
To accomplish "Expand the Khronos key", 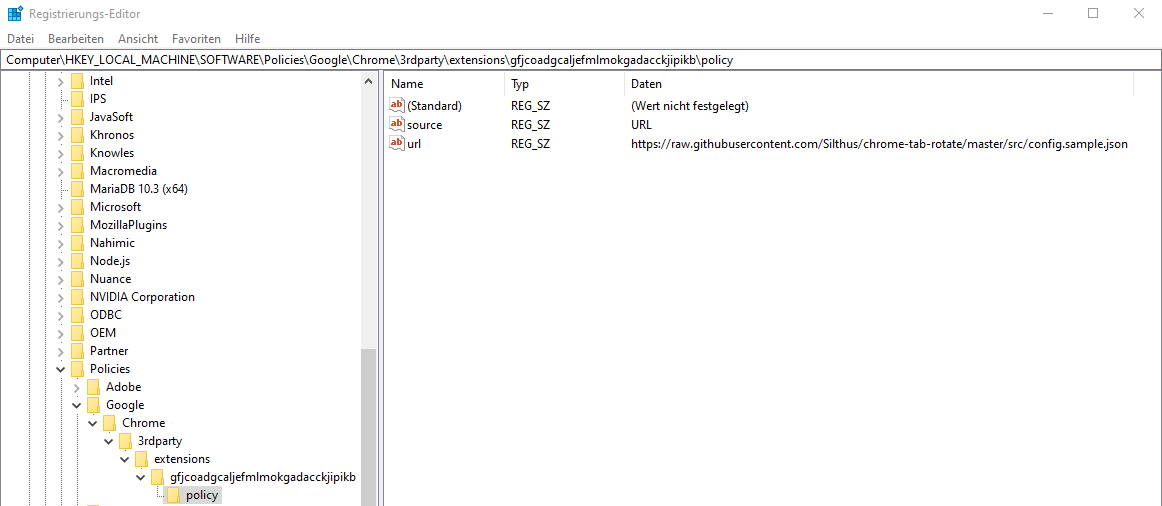I will pyautogui.click(x=61, y=135).
